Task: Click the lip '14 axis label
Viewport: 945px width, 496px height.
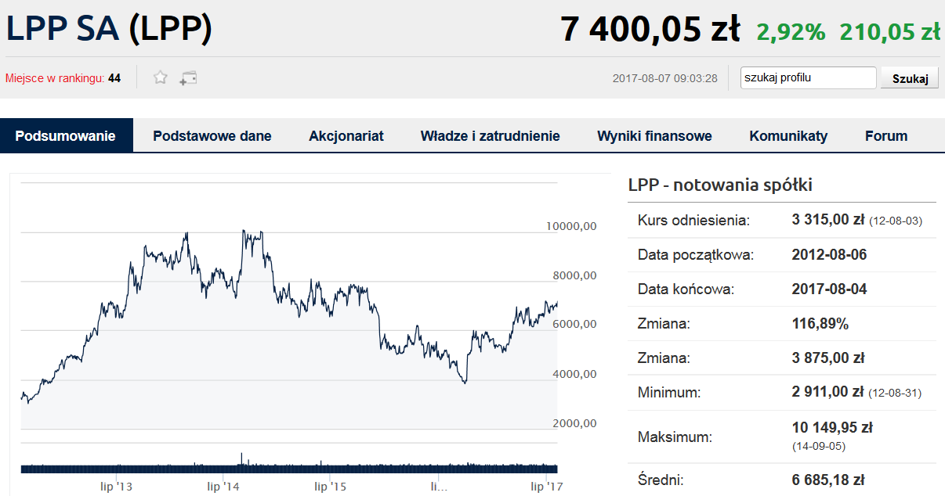Action: 223,486
